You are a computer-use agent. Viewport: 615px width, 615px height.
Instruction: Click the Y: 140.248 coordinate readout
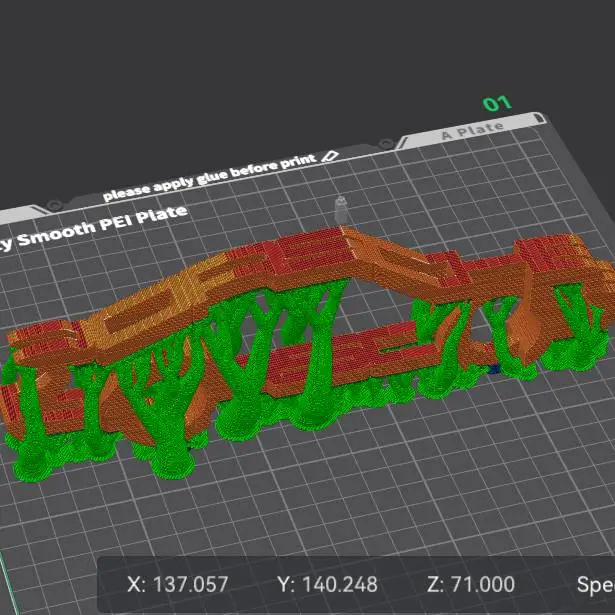(328, 584)
